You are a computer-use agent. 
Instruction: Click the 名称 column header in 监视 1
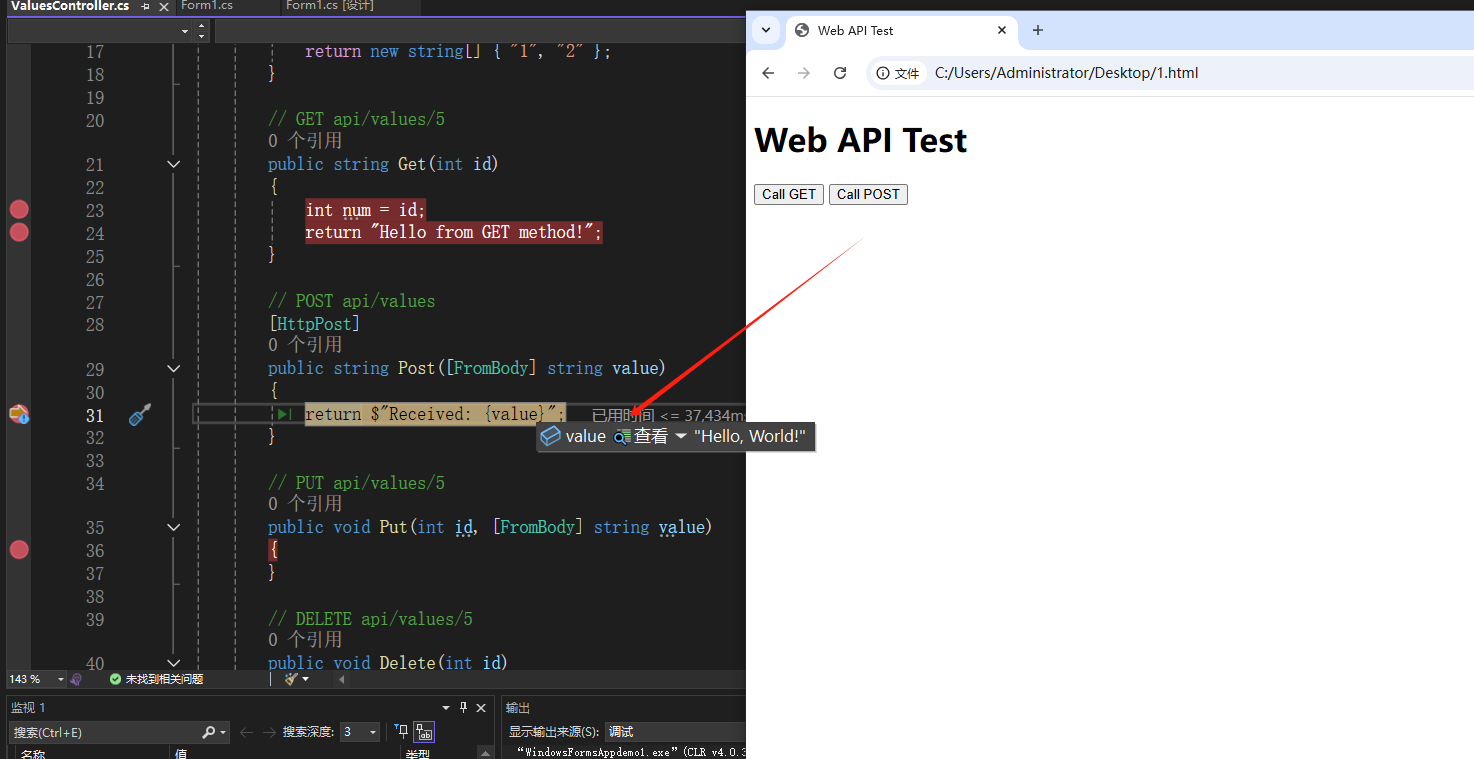(x=33, y=753)
